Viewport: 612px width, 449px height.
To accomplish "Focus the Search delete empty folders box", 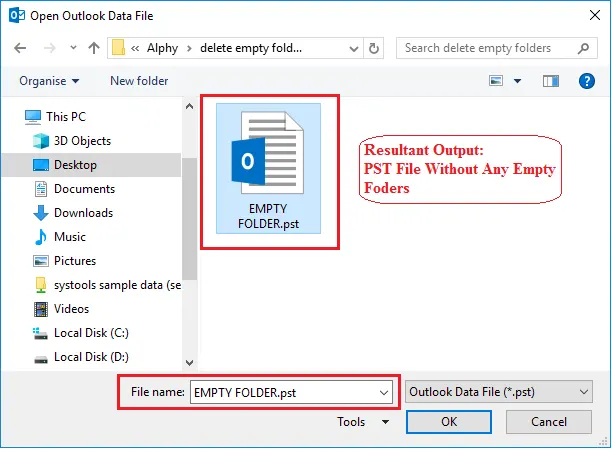I will click(496, 48).
